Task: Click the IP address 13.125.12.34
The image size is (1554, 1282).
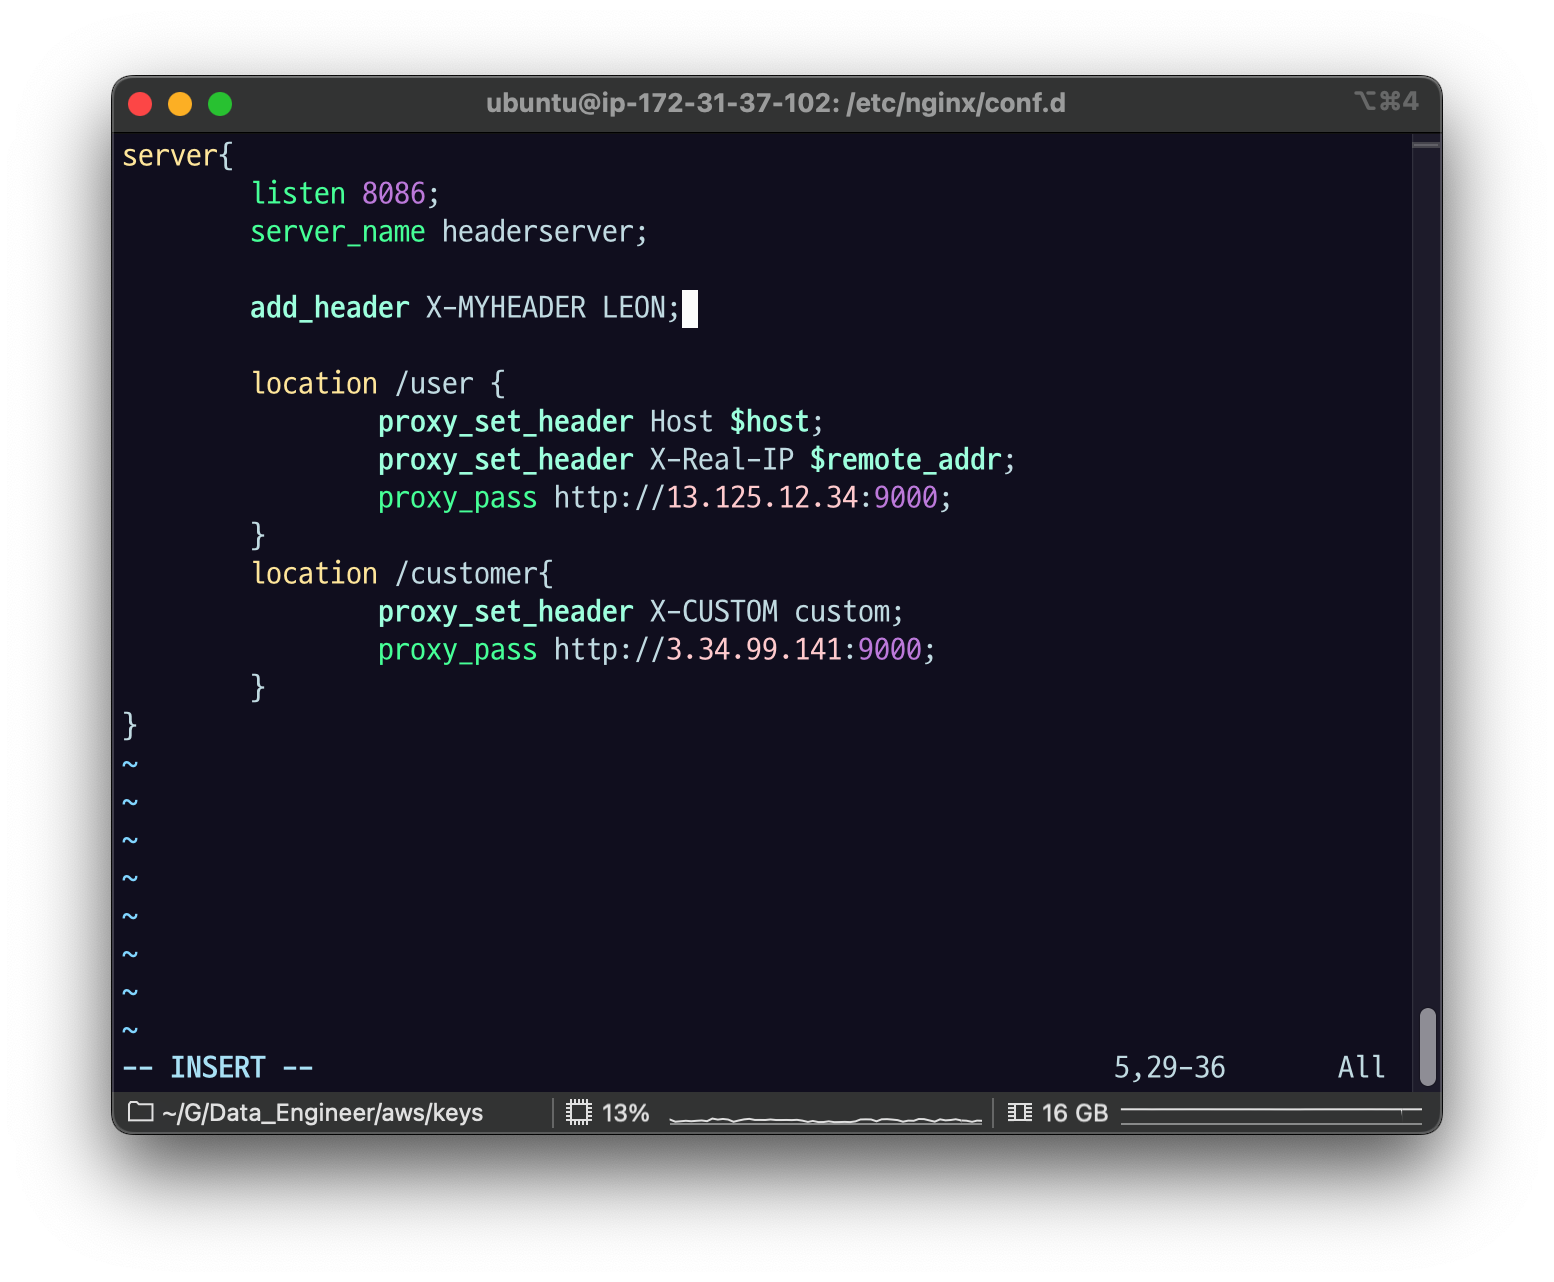Action: click(762, 498)
